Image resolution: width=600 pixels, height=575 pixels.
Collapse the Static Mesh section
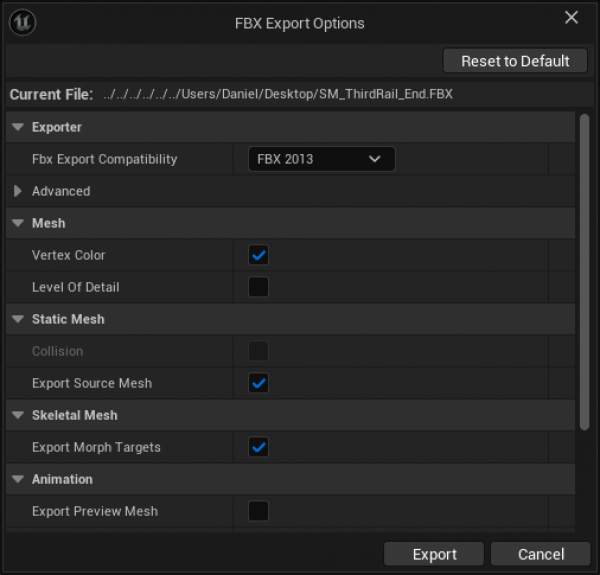pos(18,319)
